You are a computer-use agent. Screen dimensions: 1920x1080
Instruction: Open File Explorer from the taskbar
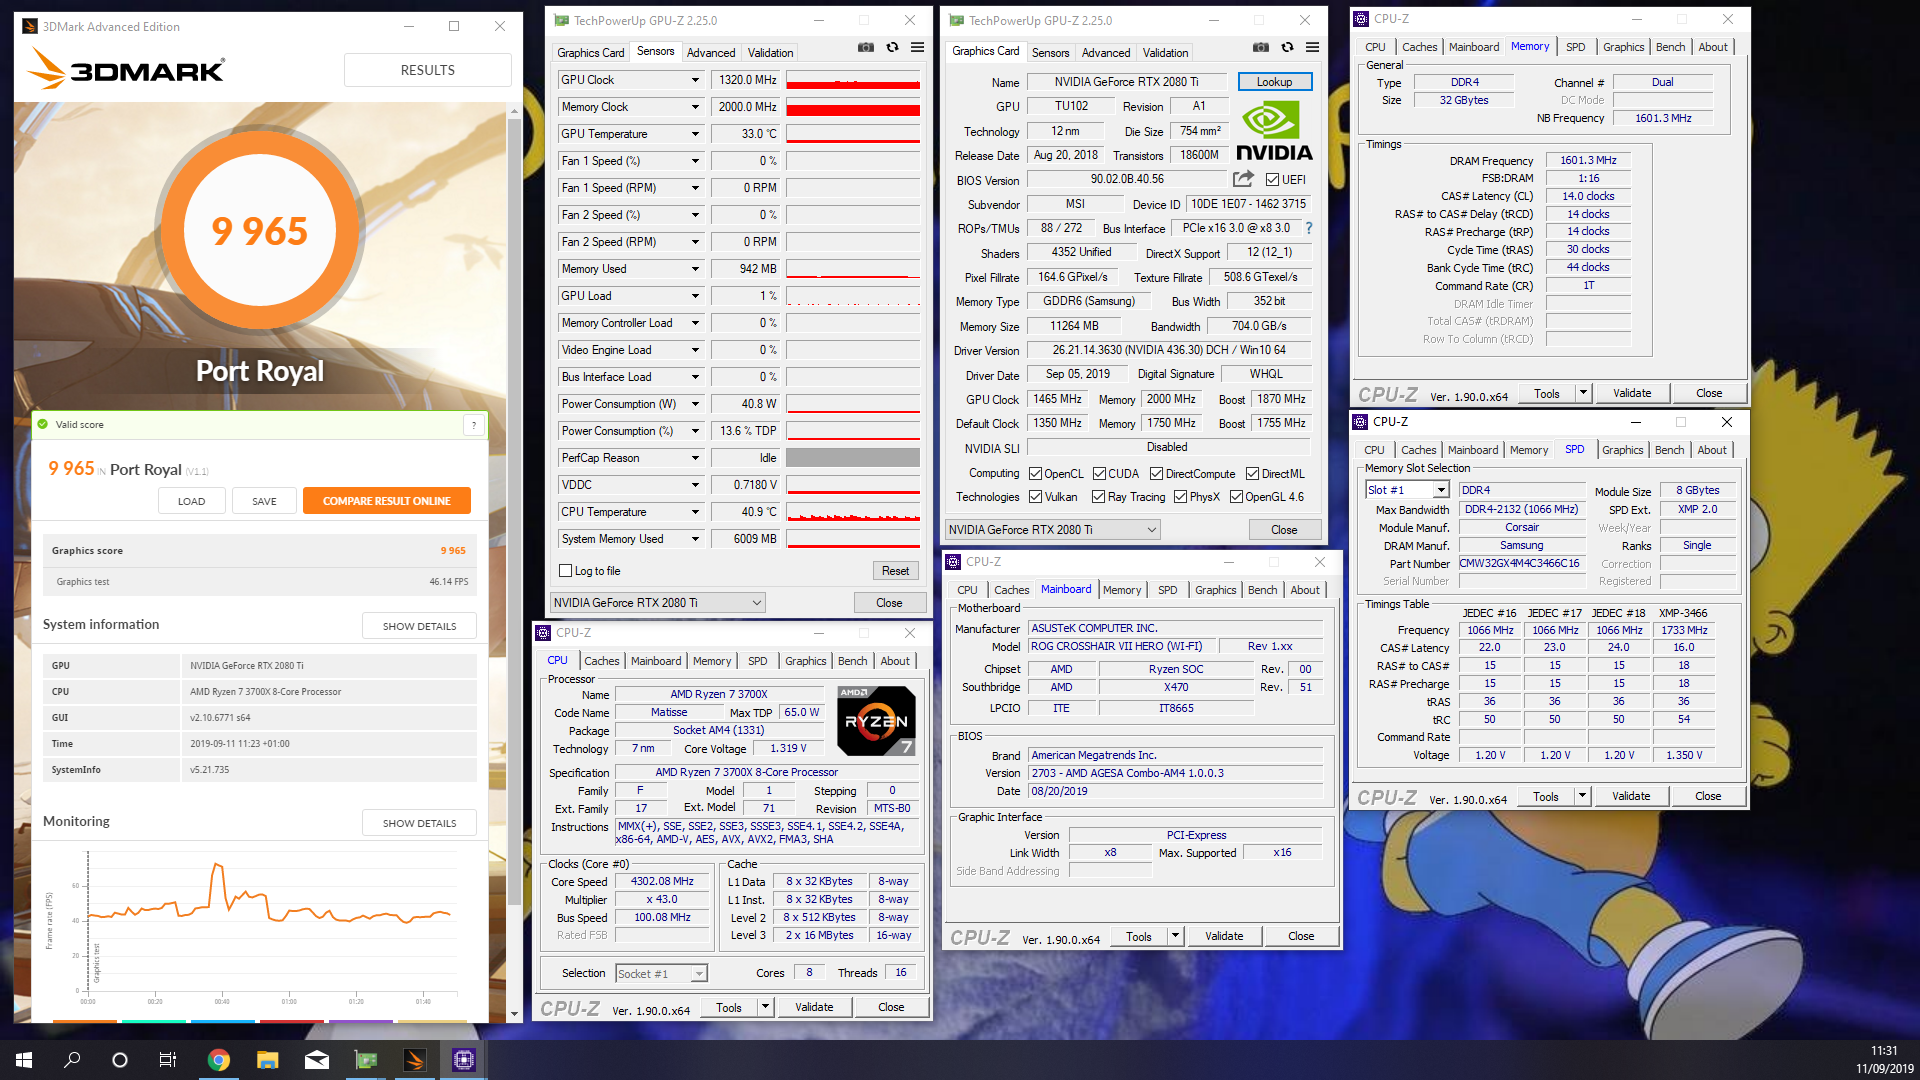pos(267,1060)
